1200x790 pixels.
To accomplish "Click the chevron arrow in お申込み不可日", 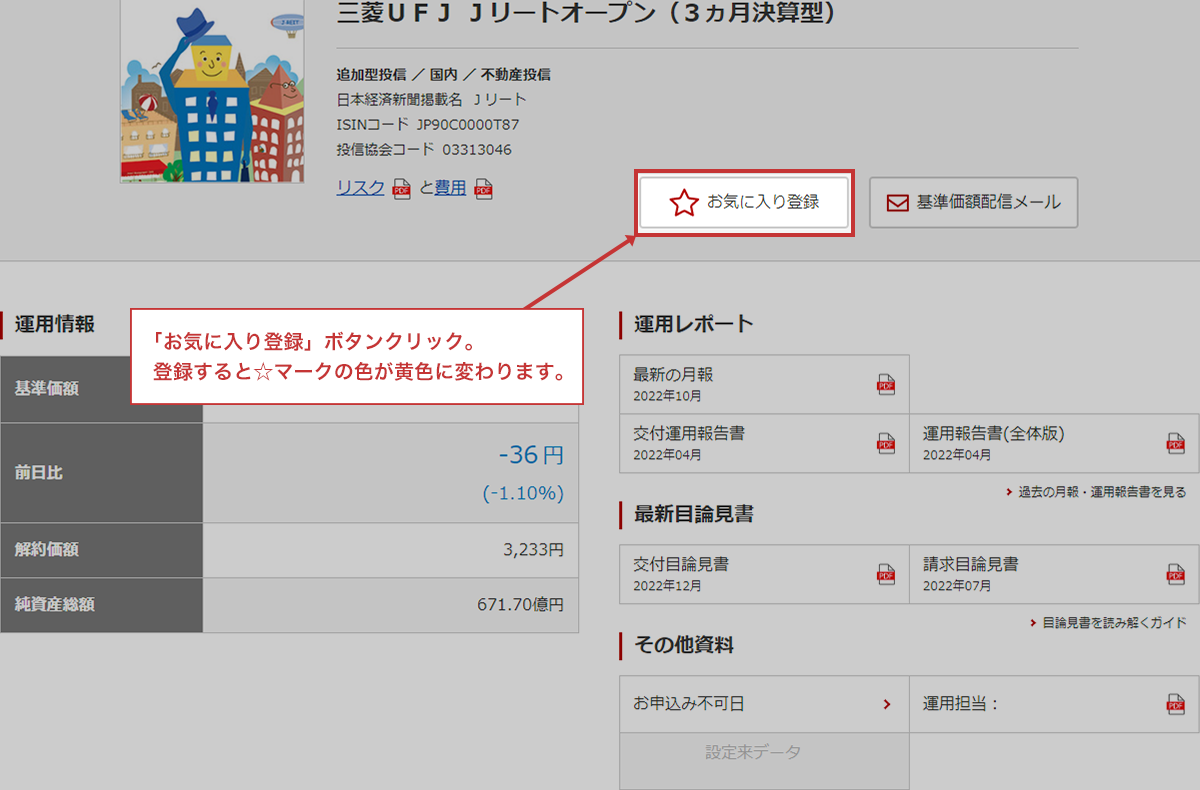I will pos(886,704).
